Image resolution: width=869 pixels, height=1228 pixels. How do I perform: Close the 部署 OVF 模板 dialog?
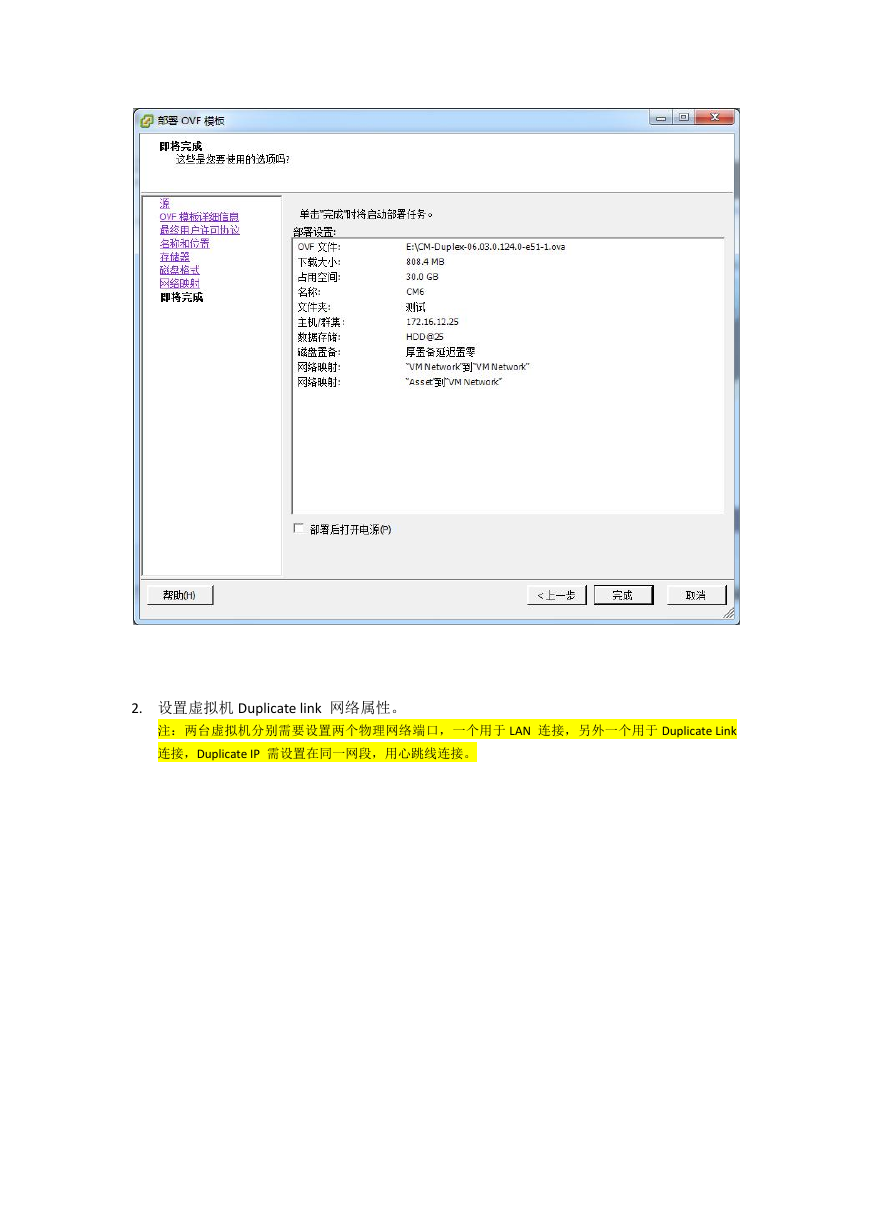click(715, 118)
